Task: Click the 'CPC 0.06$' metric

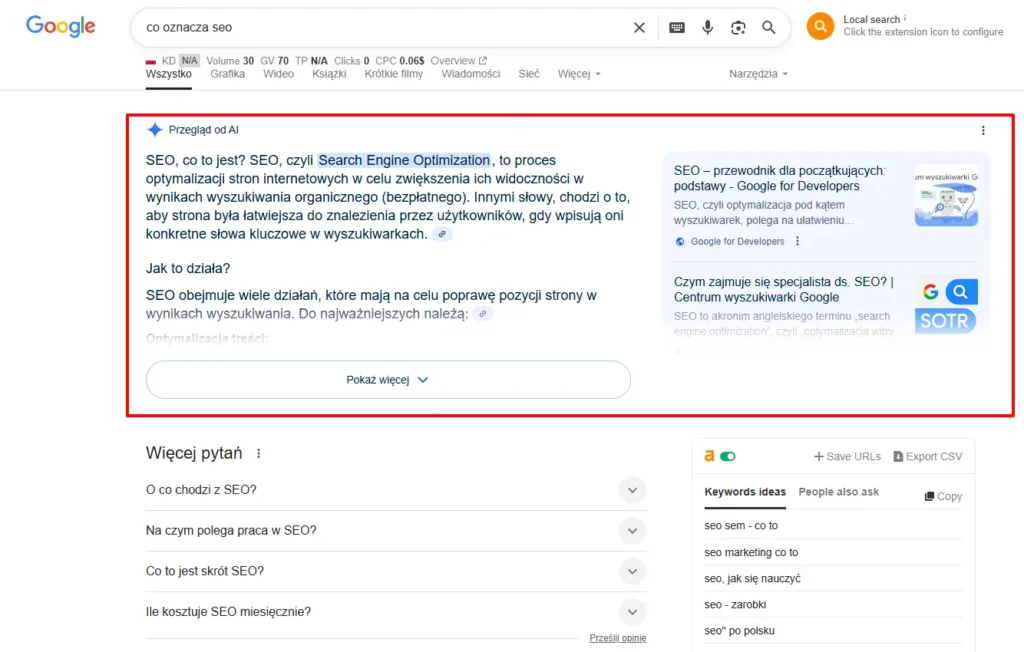Action: [x=400, y=61]
